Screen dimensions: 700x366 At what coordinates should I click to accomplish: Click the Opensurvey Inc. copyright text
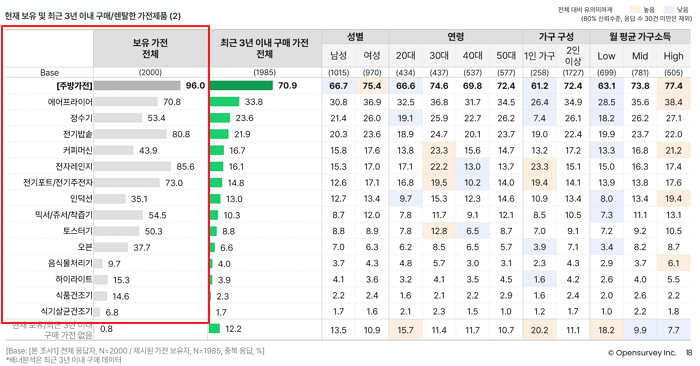pos(642,353)
